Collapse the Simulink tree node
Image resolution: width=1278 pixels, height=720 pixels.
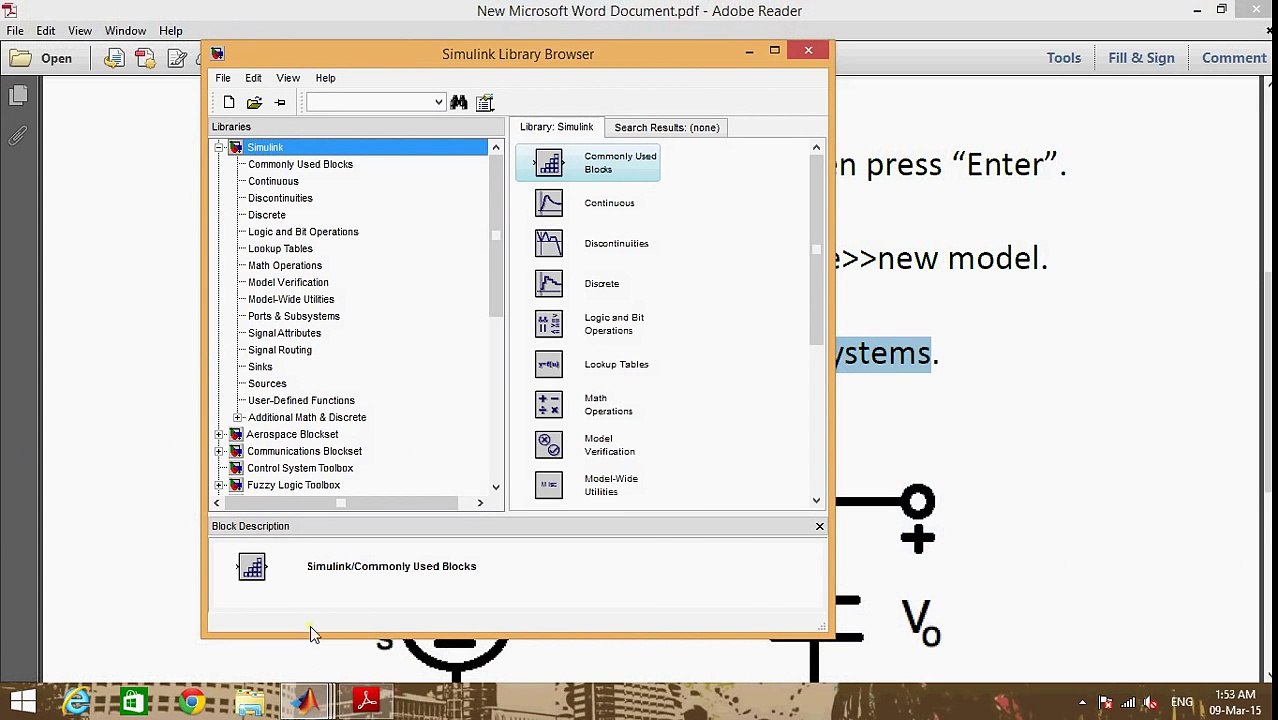pos(219,147)
